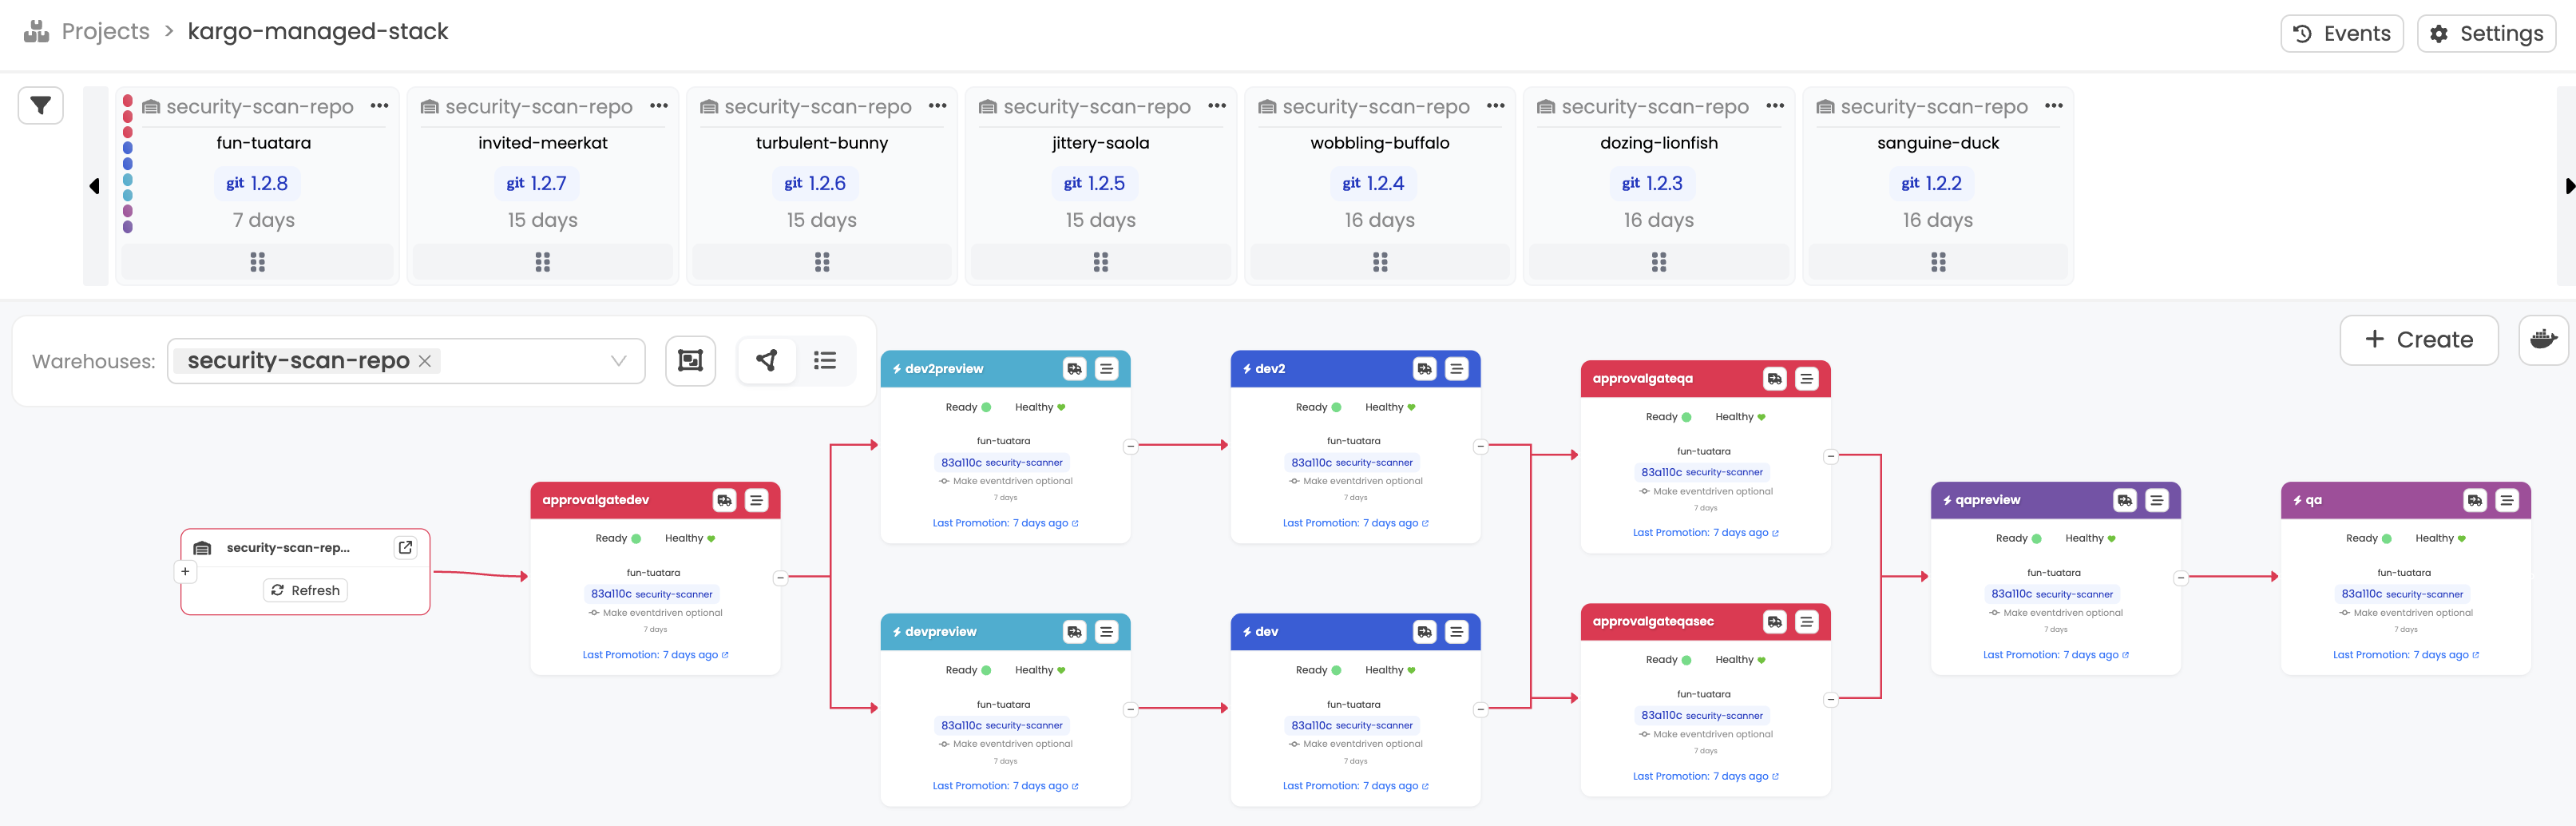Open the turbulent-bunny freight options menu
The image size is (2576, 826).
(937, 106)
